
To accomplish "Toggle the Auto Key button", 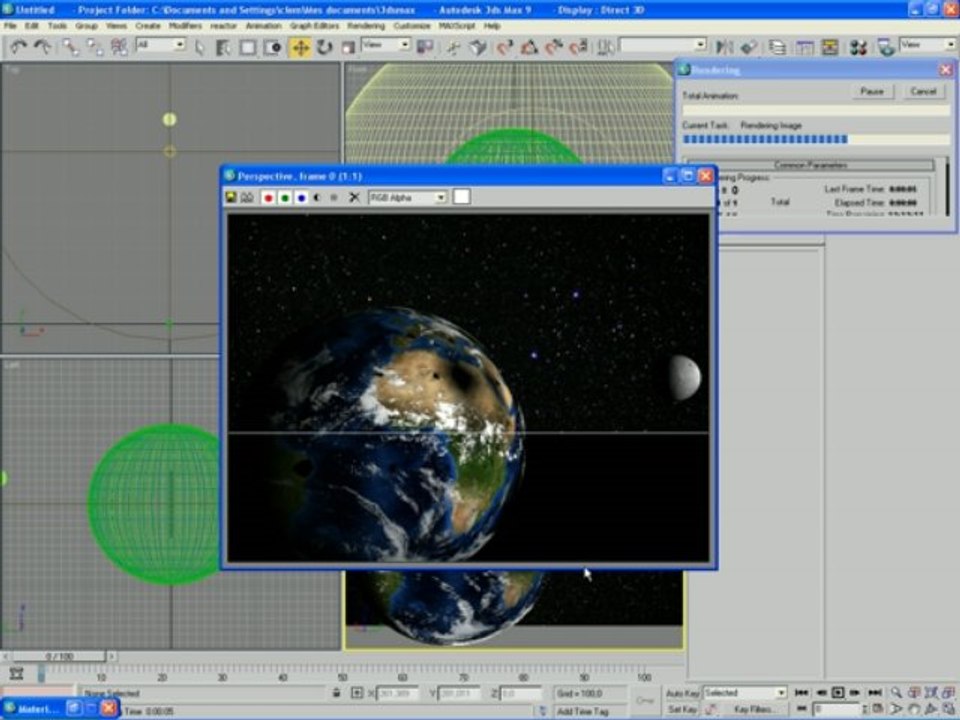I will [683, 693].
